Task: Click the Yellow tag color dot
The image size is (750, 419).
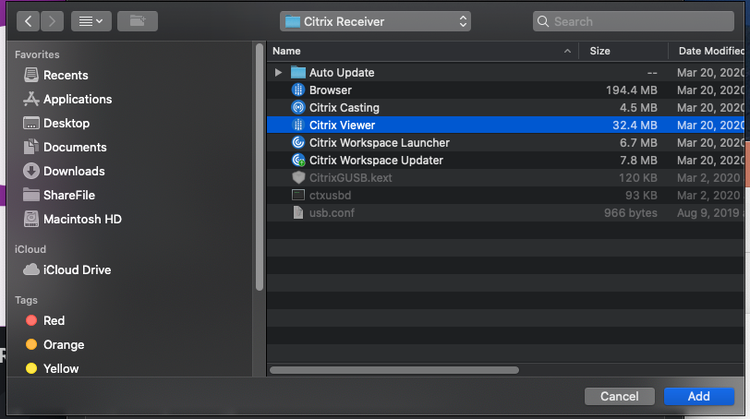Action: pyautogui.click(x=31, y=368)
